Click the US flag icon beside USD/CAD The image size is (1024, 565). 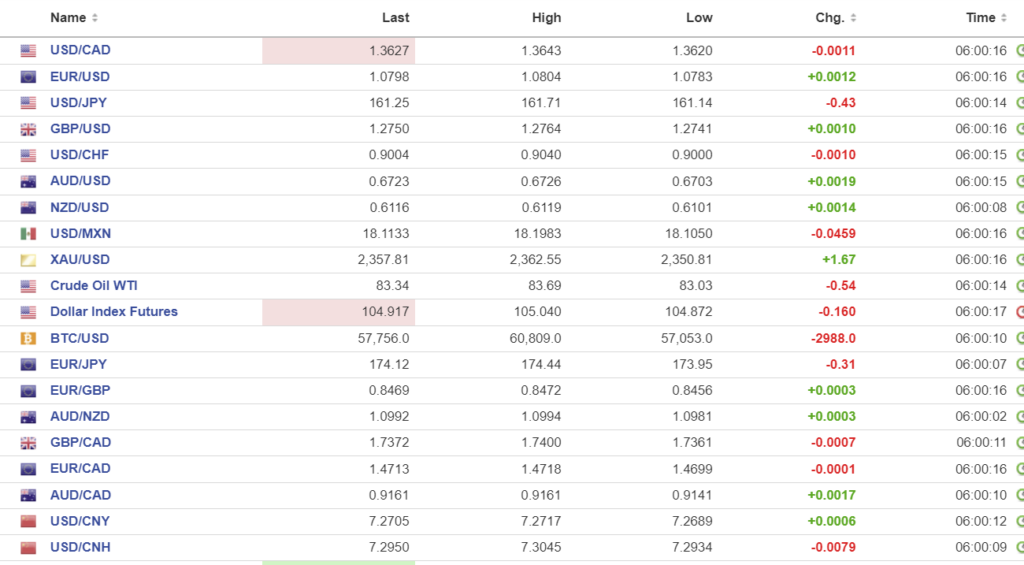(28, 51)
